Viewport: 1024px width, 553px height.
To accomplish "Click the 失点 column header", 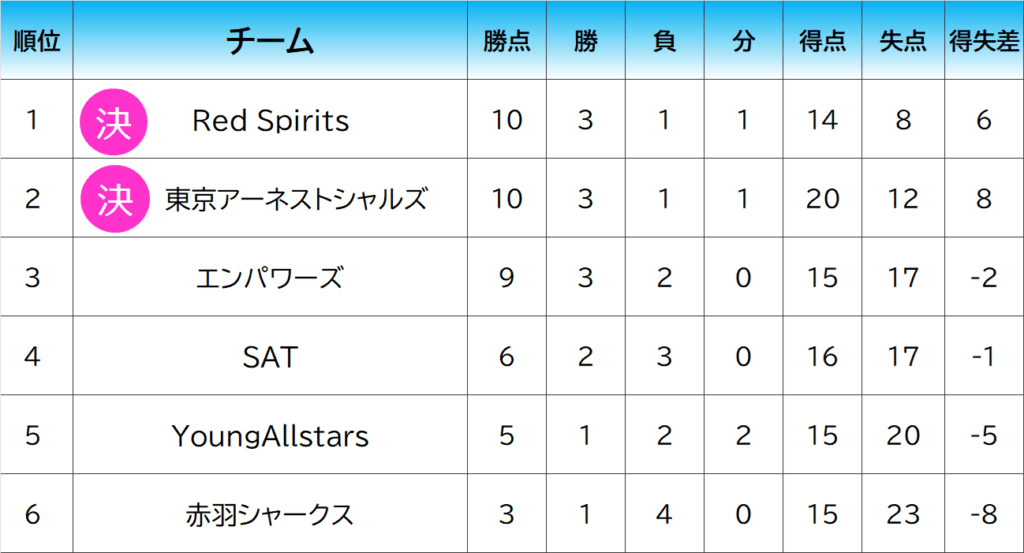I will [x=903, y=41].
